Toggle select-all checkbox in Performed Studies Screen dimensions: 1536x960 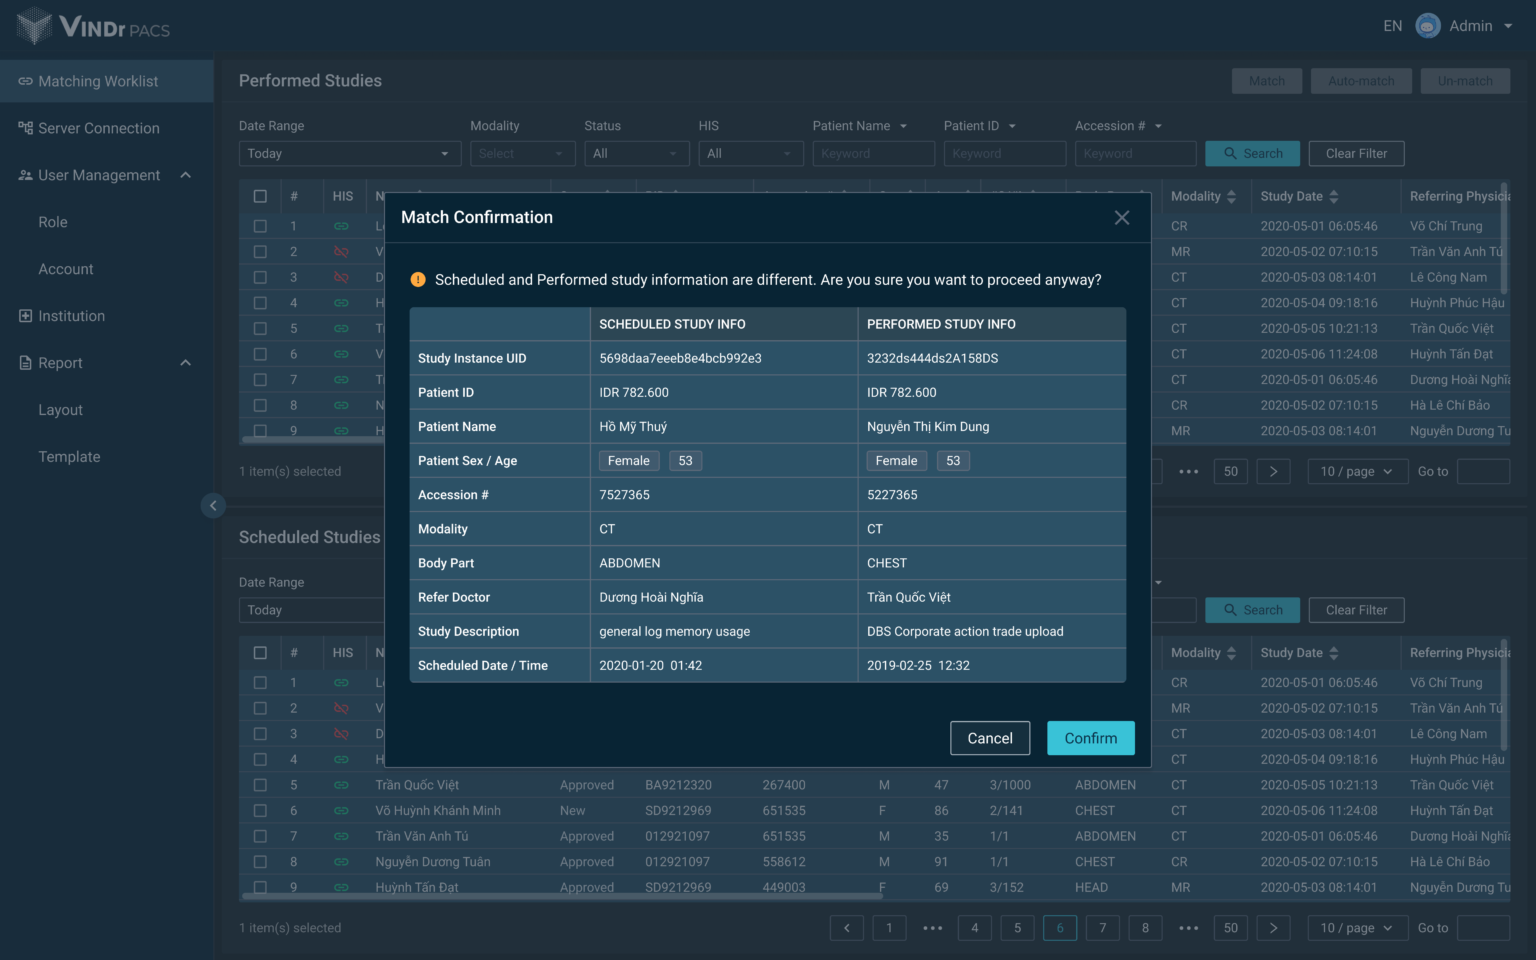click(260, 197)
